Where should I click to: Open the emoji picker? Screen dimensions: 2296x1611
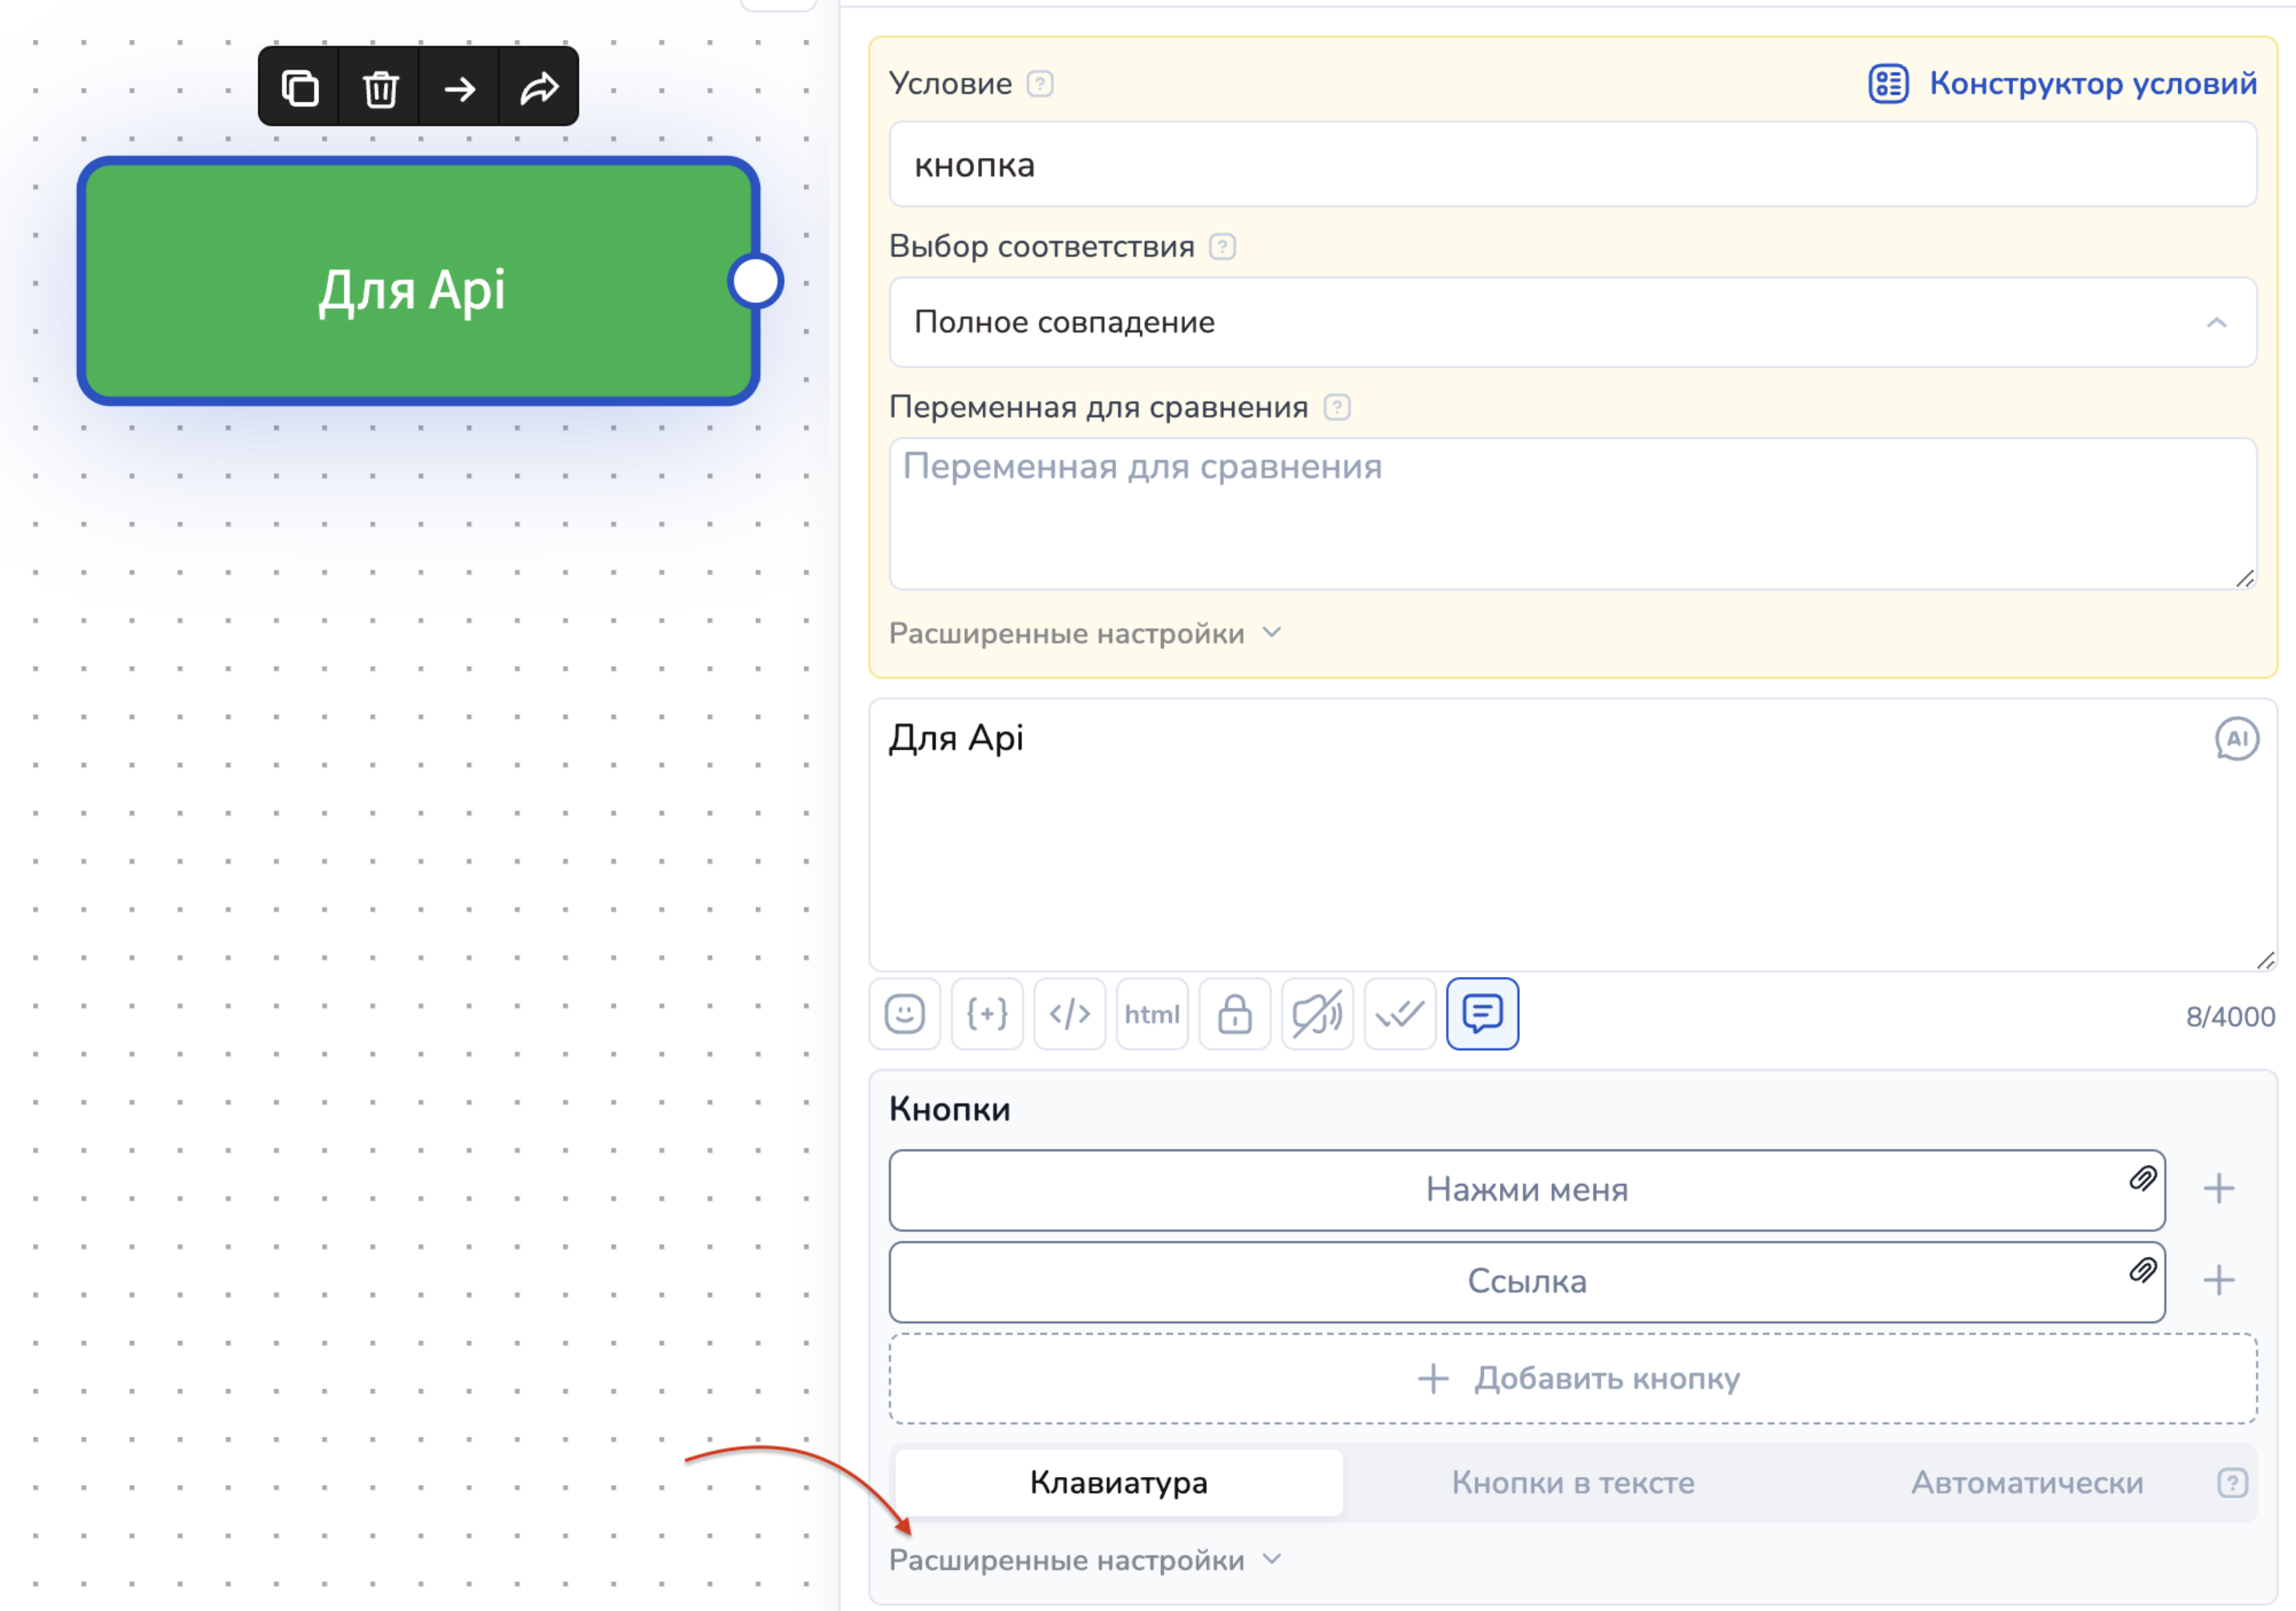click(904, 1014)
